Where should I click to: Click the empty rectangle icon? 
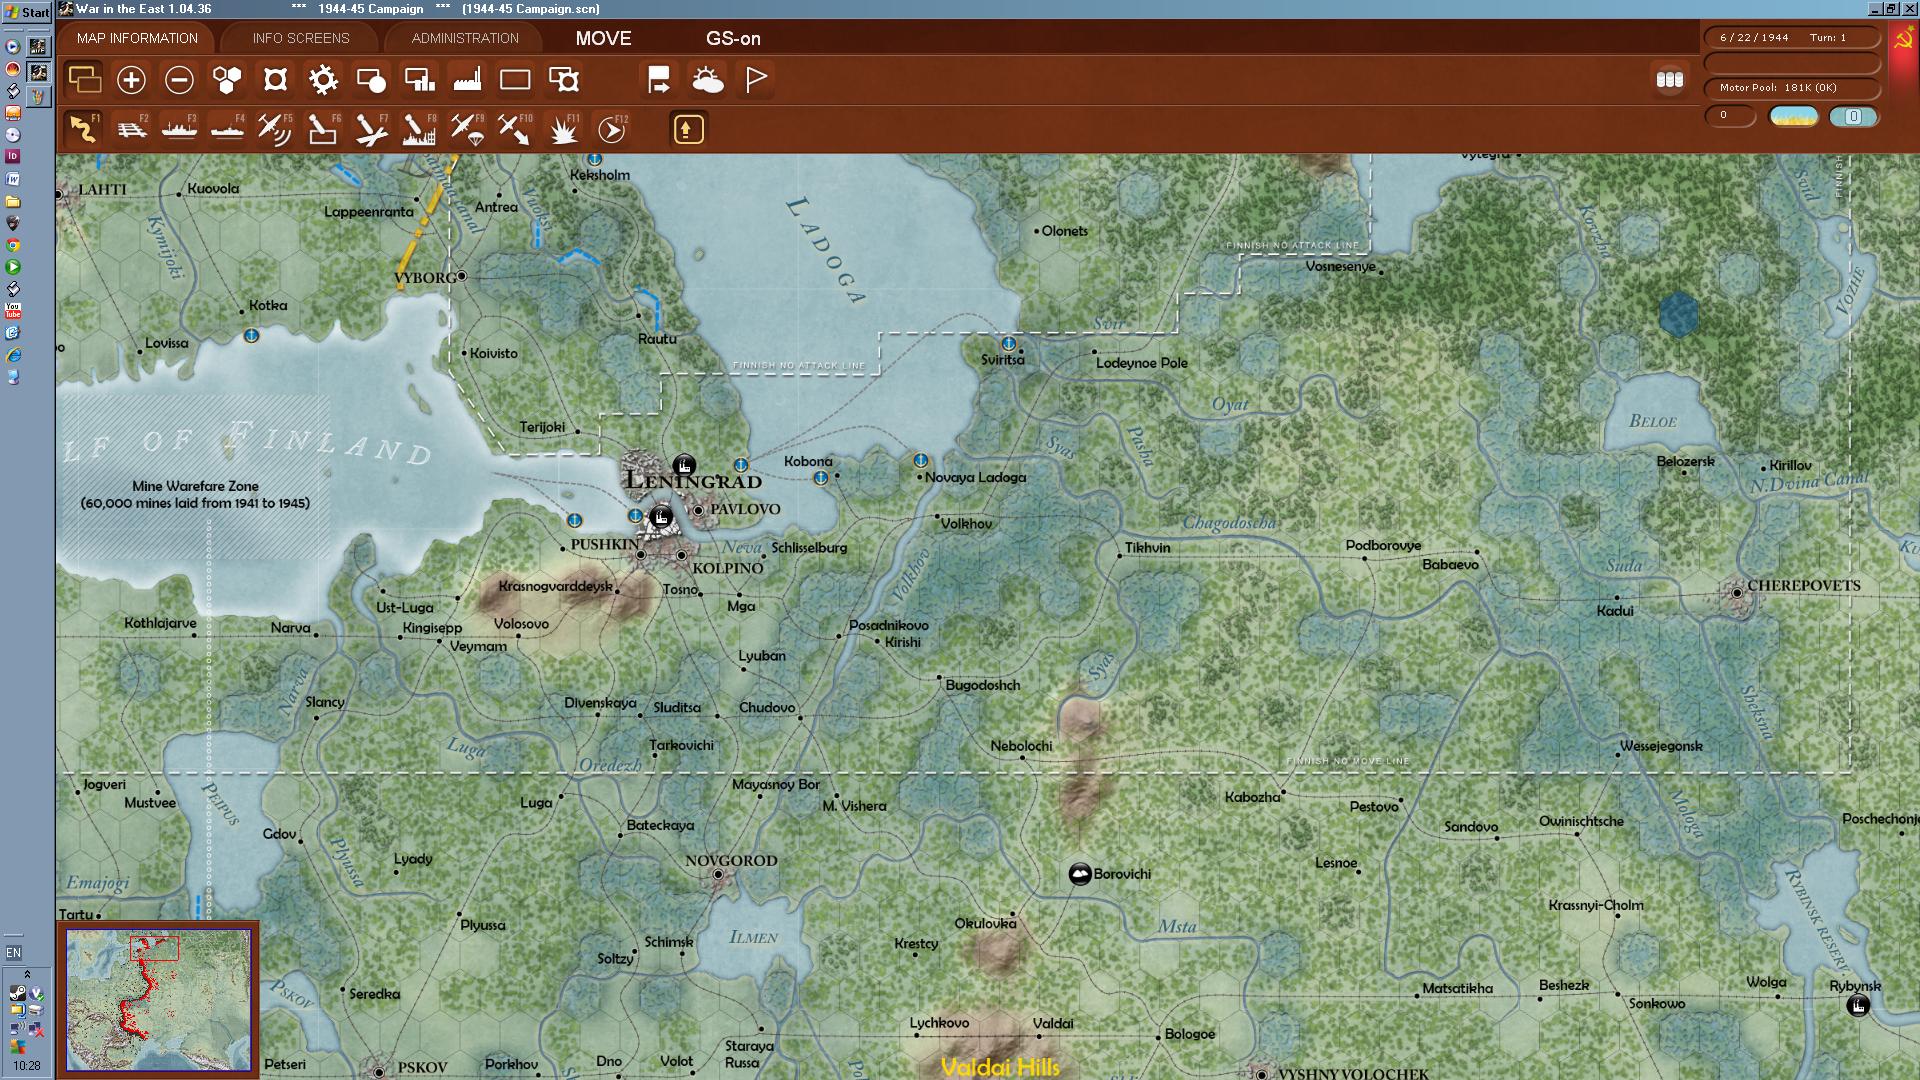coord(515,80)
